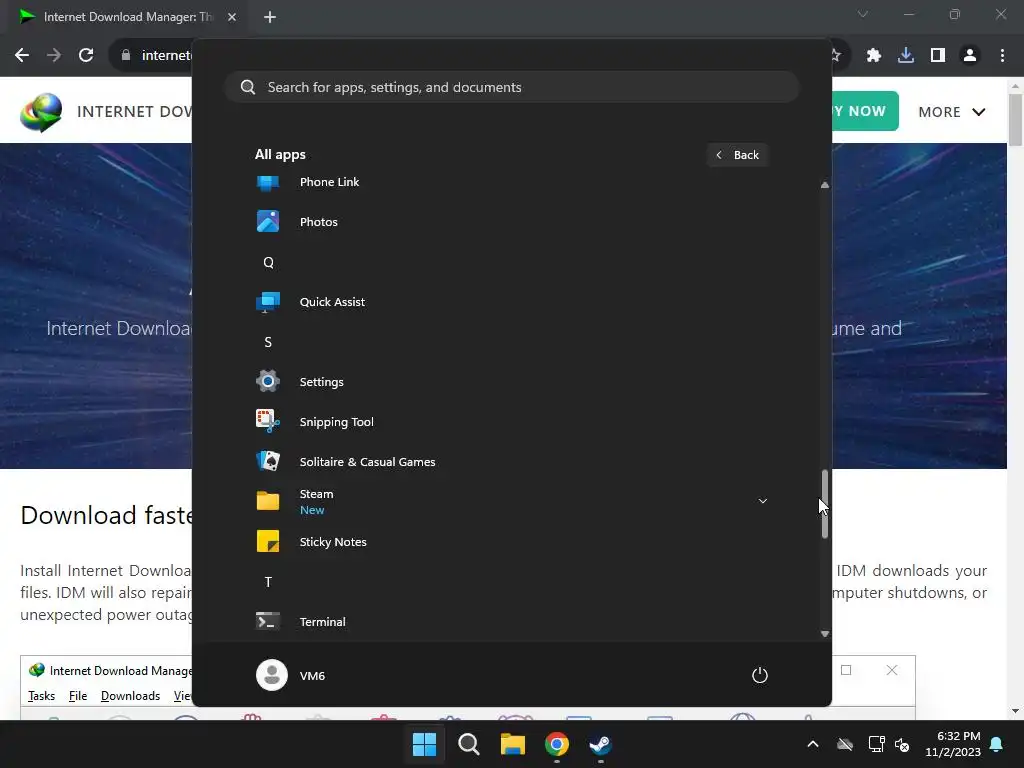This screenshot has width=1024, height=768.
Task: Click the Windows Start button on taskbar
Action: pos(424,744)
